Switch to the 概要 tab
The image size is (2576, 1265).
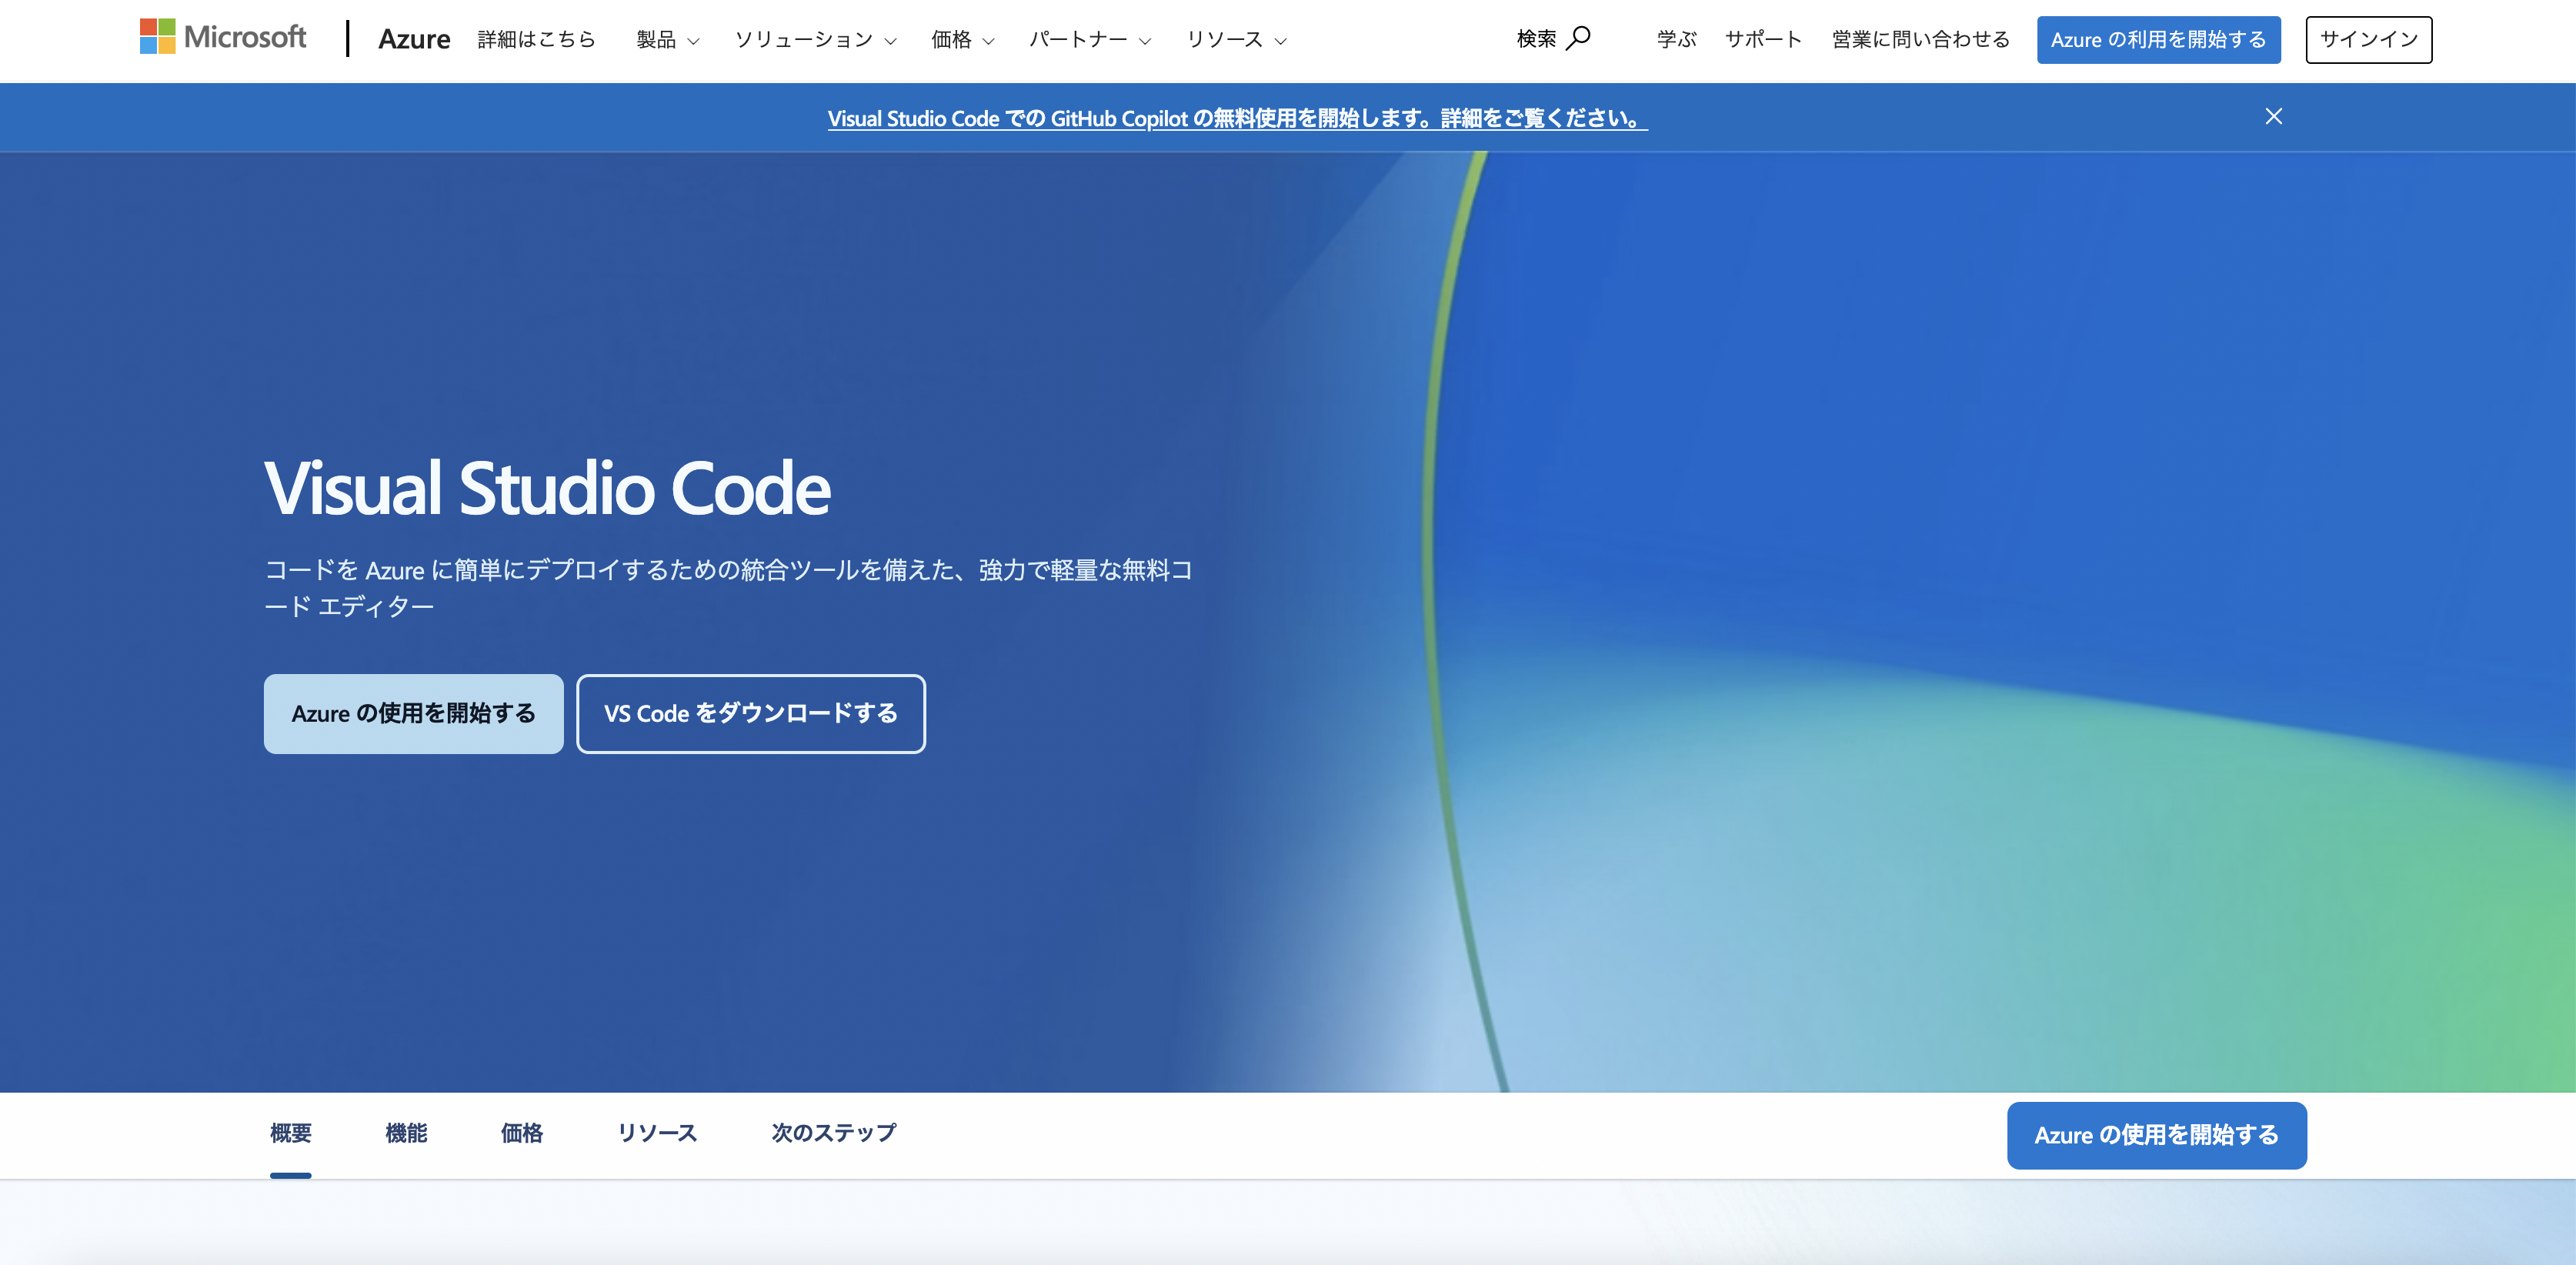coord(291,1133)
